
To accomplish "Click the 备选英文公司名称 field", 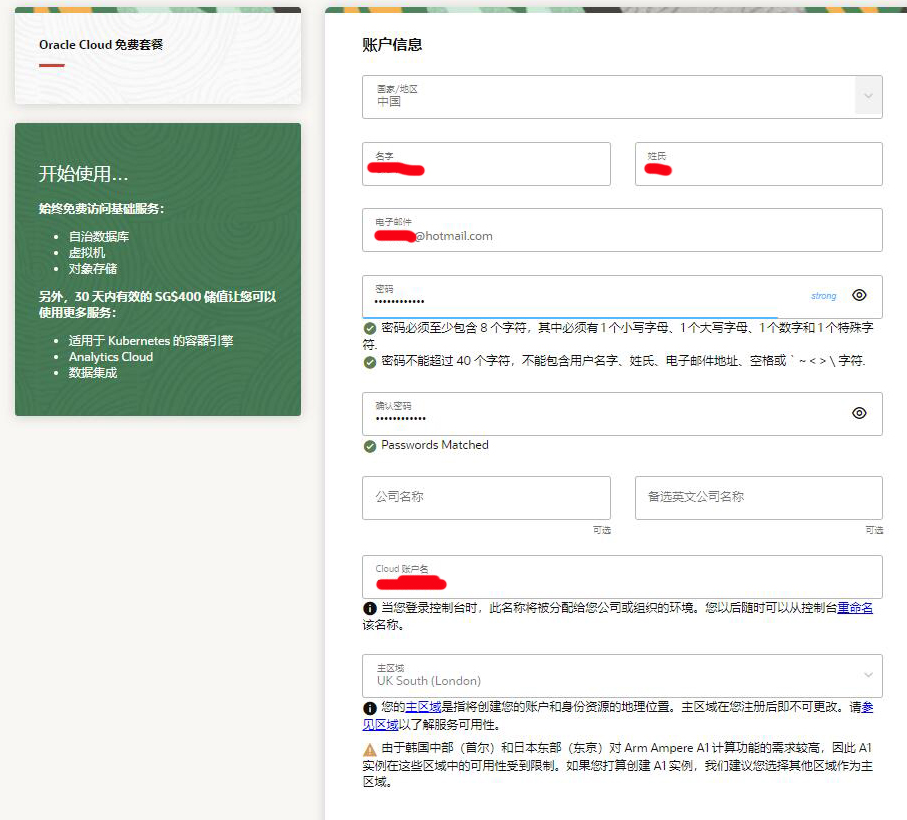I will 758,497.
